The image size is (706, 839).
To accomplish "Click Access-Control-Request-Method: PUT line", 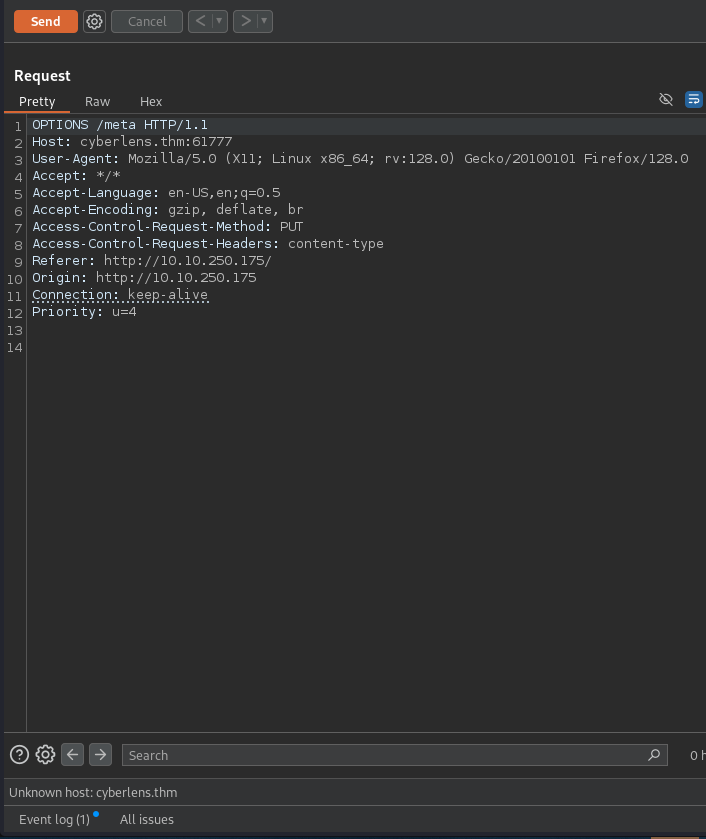I will pyautogui.click(x=168, y=227).
